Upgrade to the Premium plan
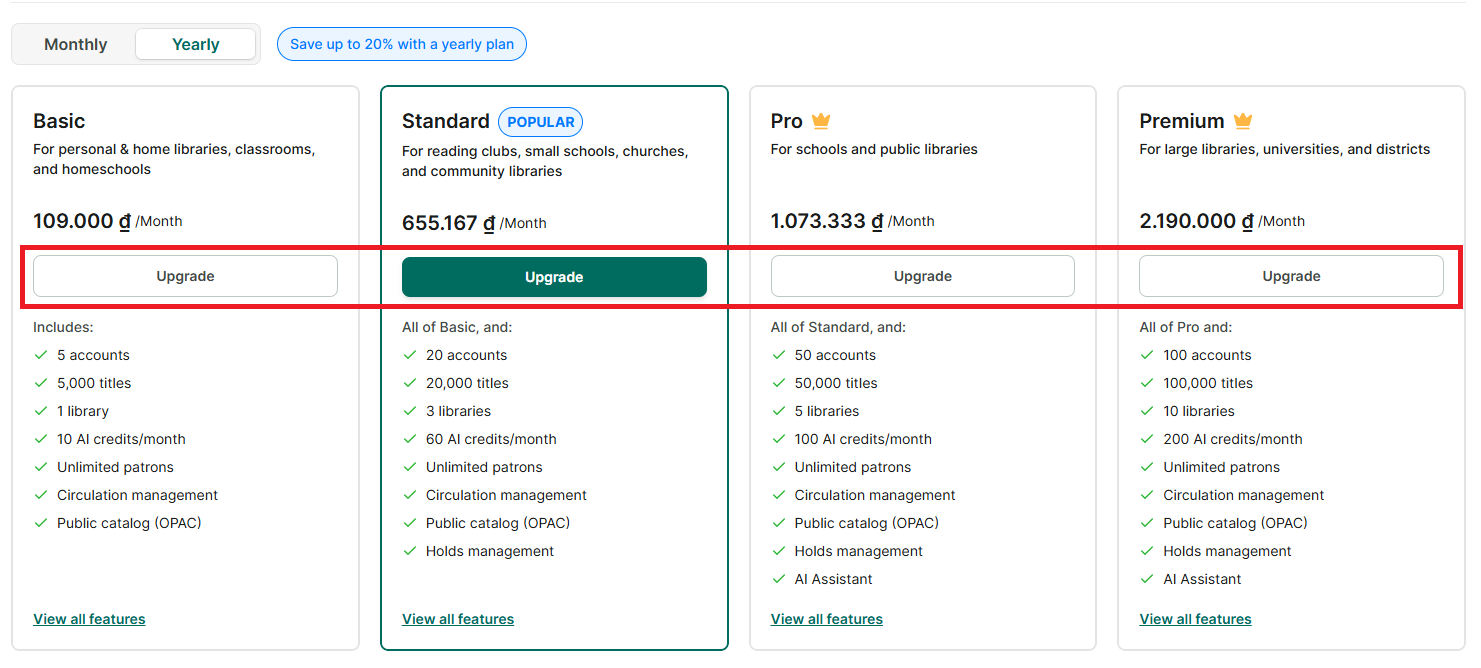1481x668 pixels. [1291, 276]
